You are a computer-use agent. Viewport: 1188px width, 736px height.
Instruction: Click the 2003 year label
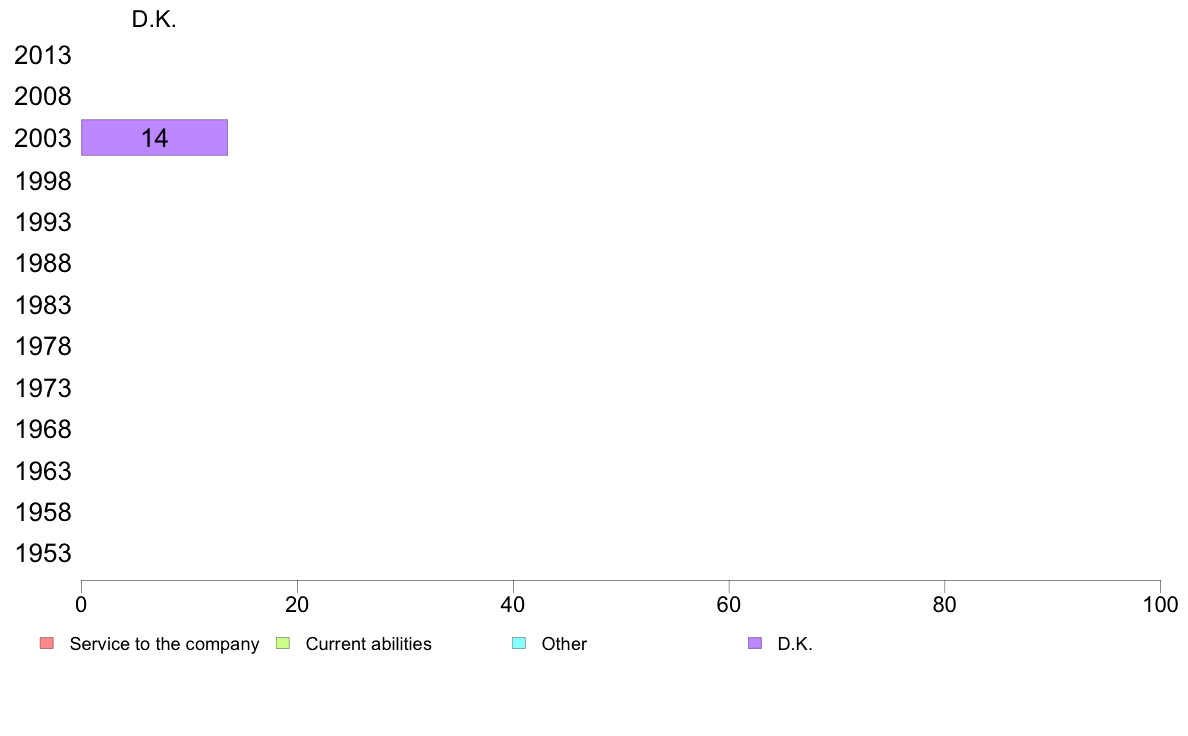pos(43,139)
